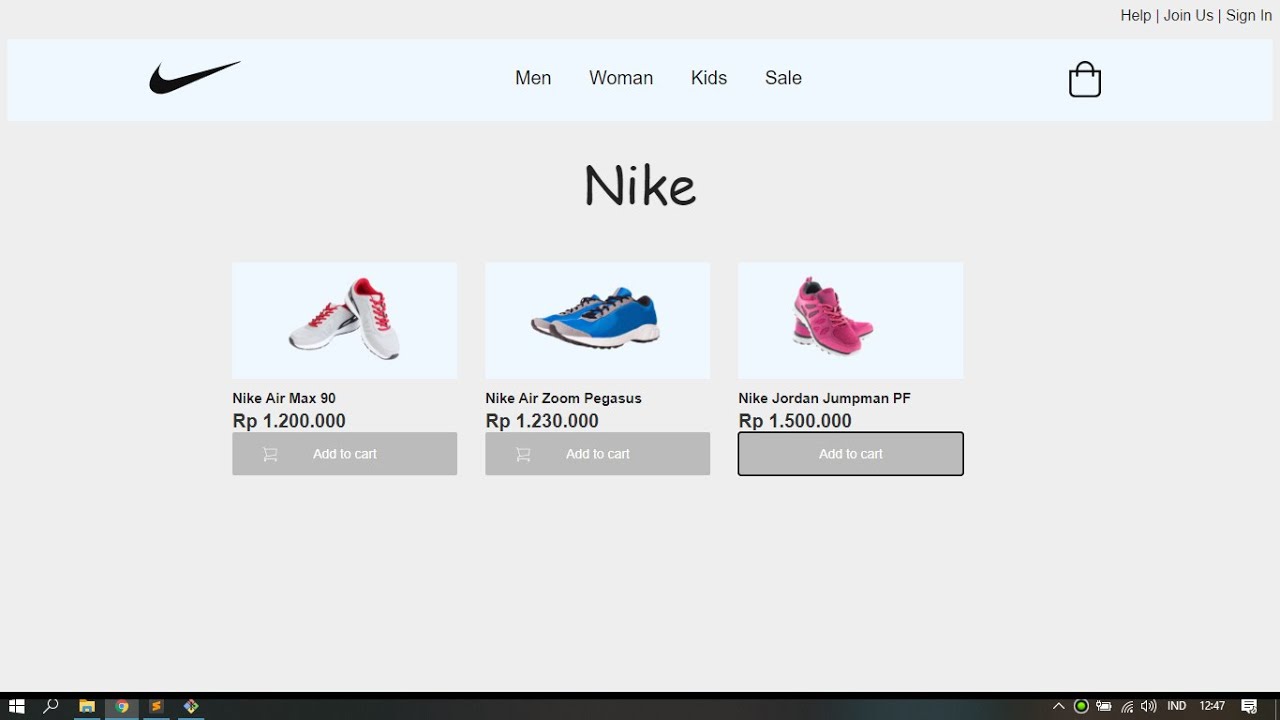Image resolution: width=1280 pixels, height=720 pixels.
Task: Click the Rp 1.500.000 price
Action: point(795,421)
